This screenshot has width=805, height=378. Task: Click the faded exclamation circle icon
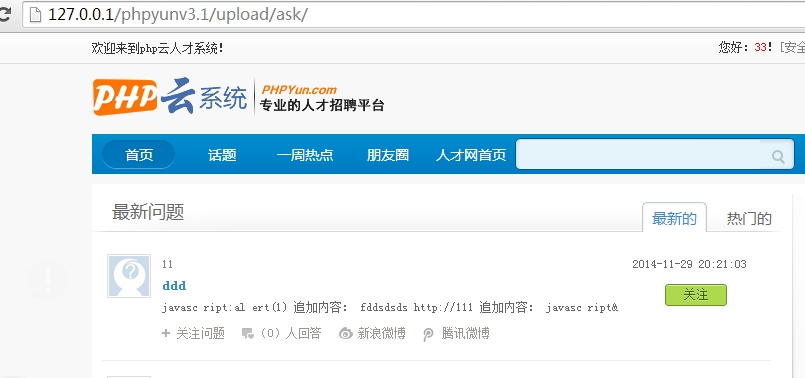click(48, 280)
